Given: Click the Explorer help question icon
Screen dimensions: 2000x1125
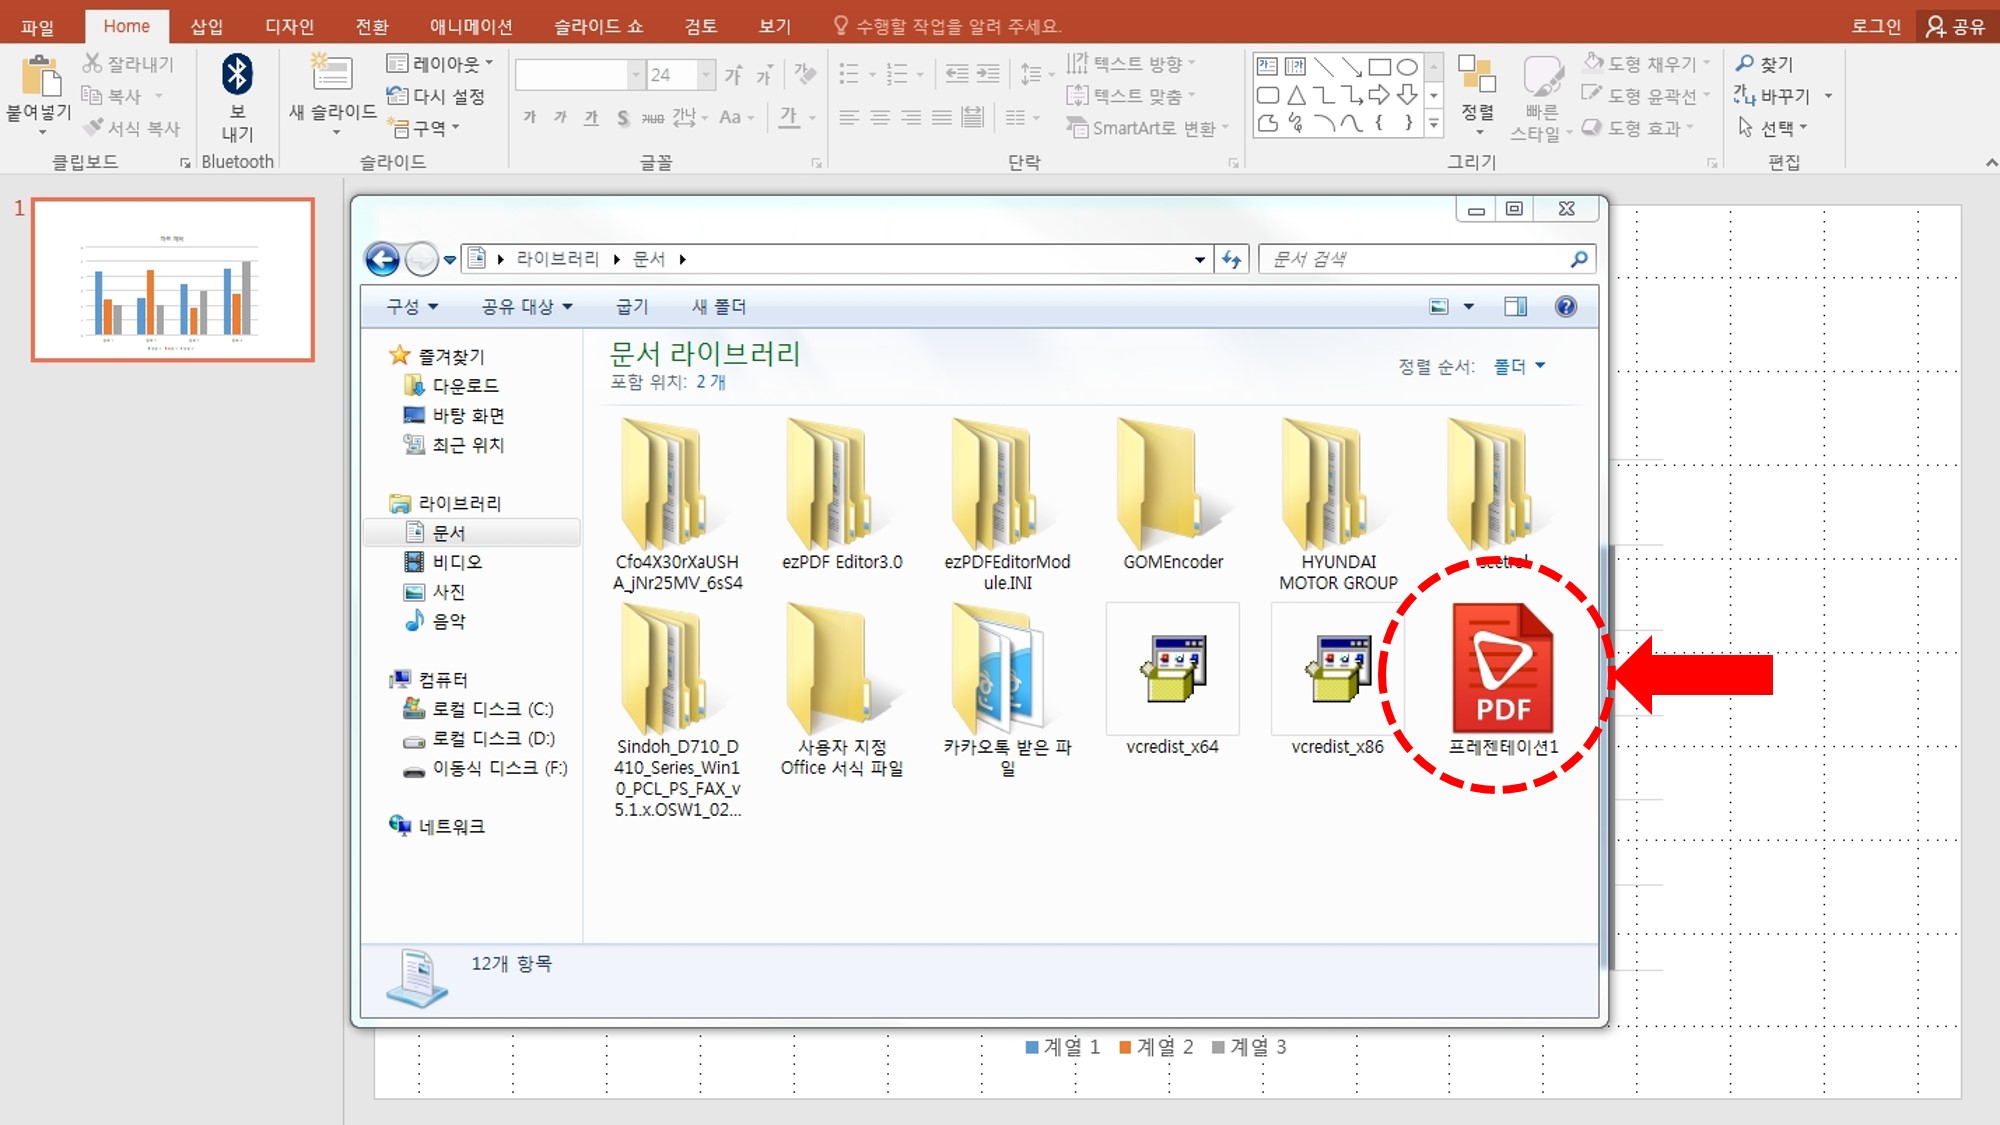Looking at the screenshot, I should tap(1565, 307).
